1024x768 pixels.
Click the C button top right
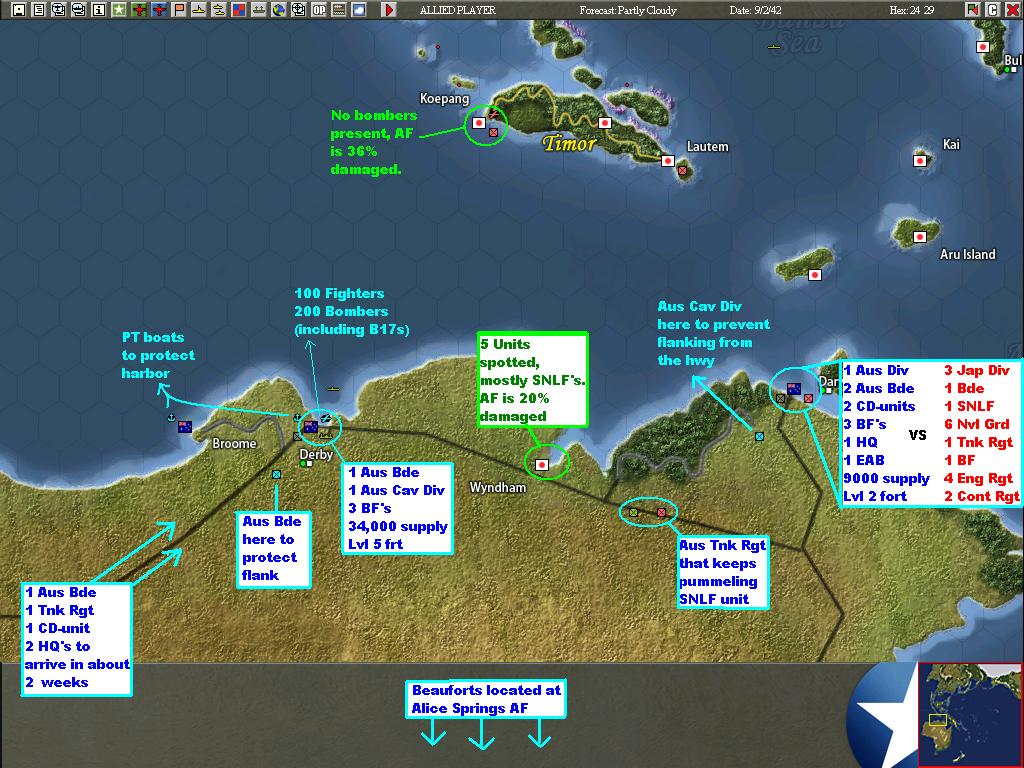(993, 10)
